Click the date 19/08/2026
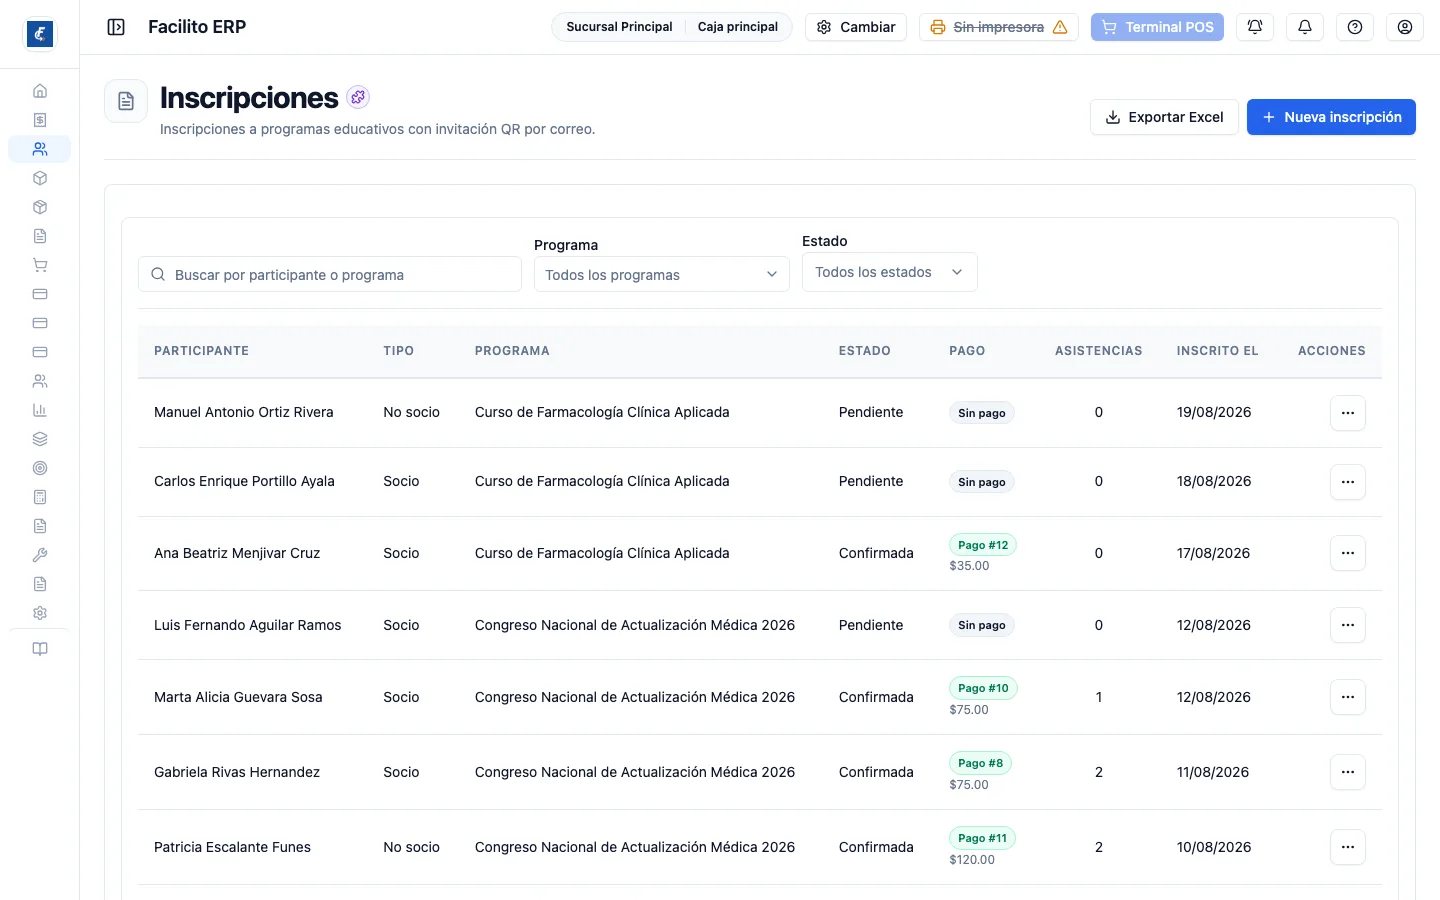1440x900 pixels. tap(1214, 412)
